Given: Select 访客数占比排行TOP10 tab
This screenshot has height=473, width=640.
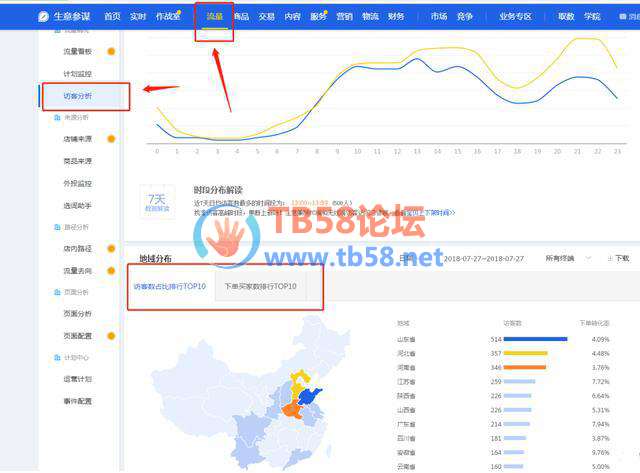Looking at the screenshot, I should pyautogui.click(x=170, y=287).
